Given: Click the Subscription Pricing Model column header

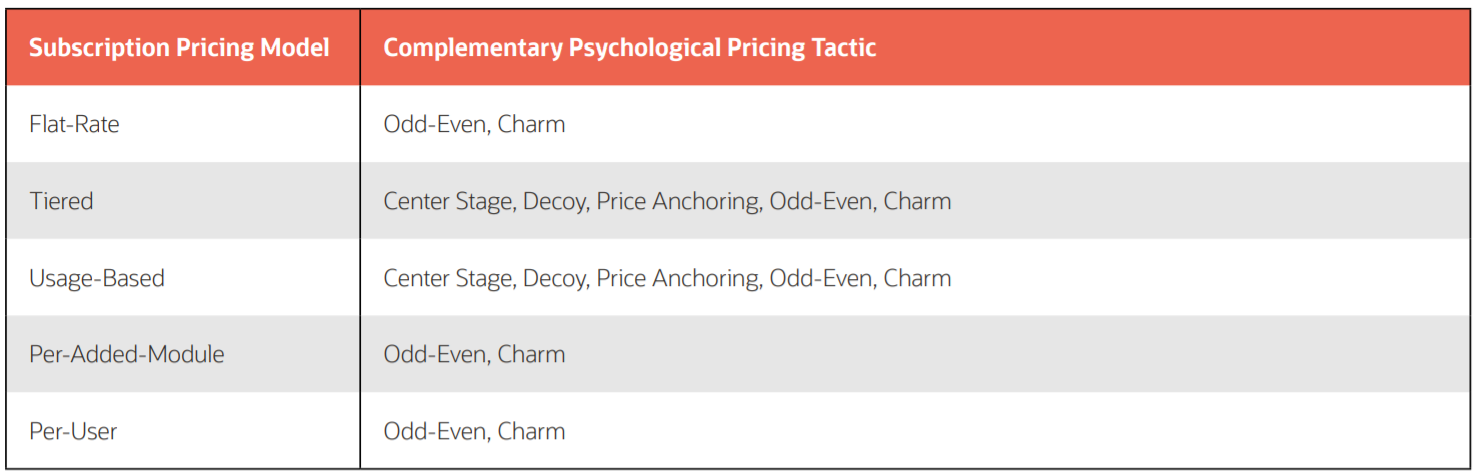Looking at the screenshot, I should click(x=179, y=48).
